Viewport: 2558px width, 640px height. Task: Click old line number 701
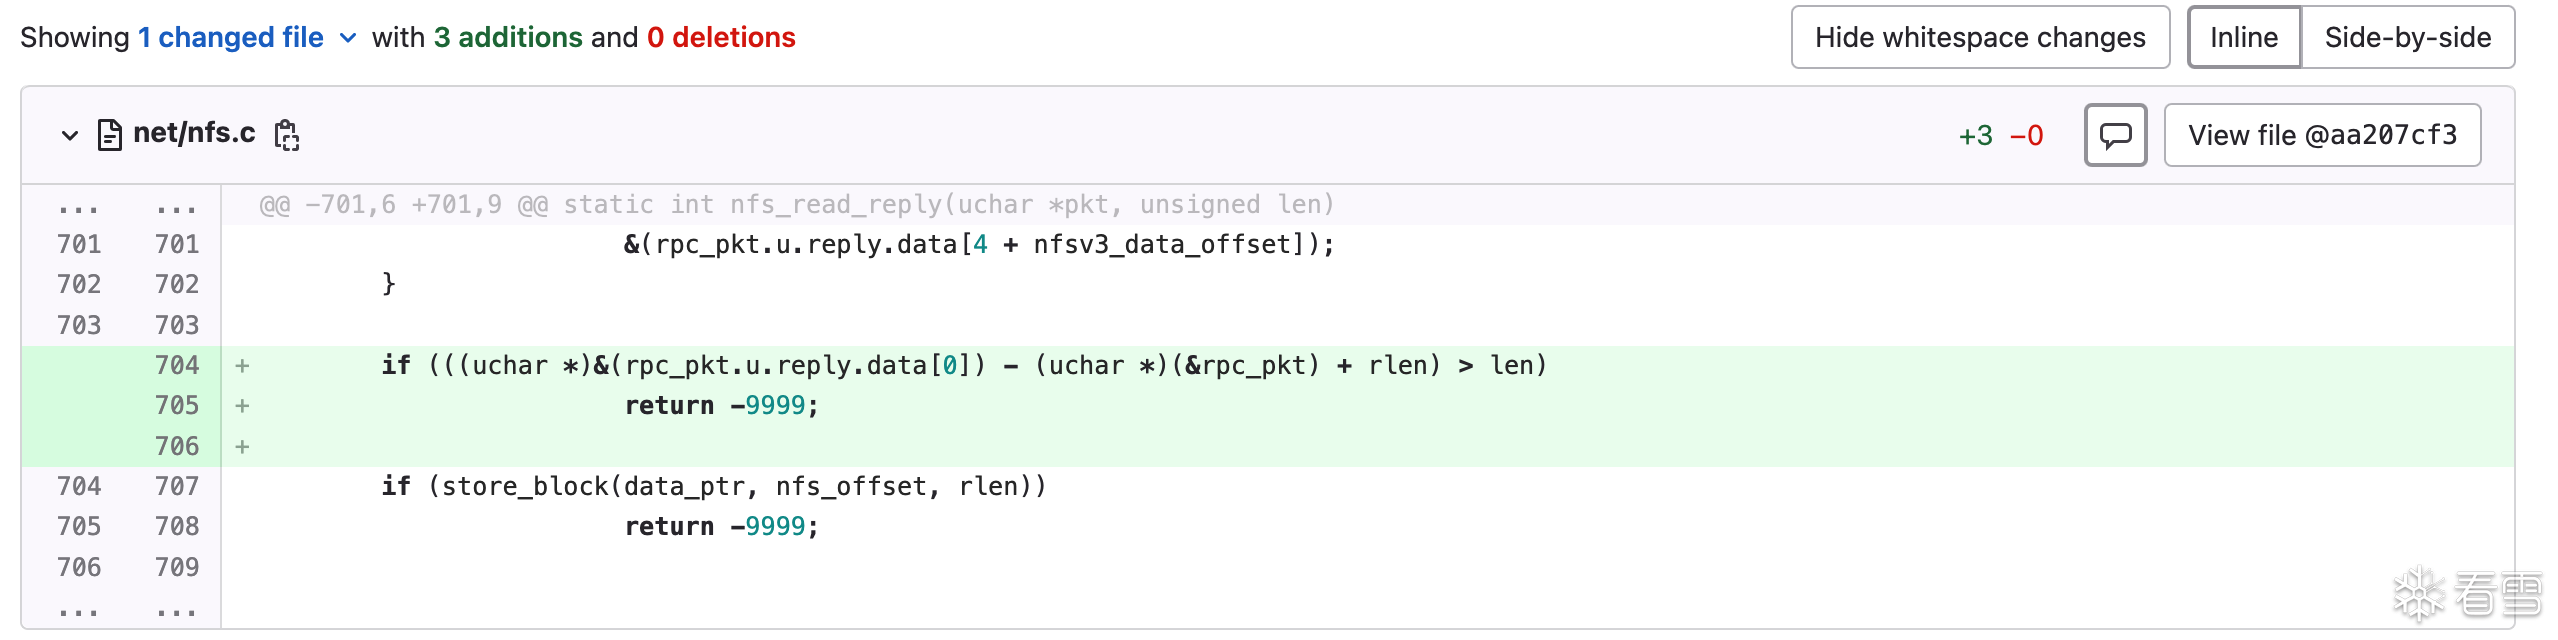(x=79, y=244)
